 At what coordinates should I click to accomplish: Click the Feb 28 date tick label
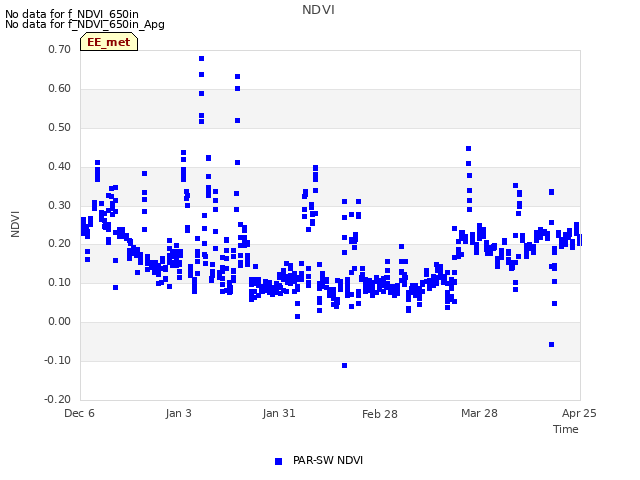[x=380, y=414]
